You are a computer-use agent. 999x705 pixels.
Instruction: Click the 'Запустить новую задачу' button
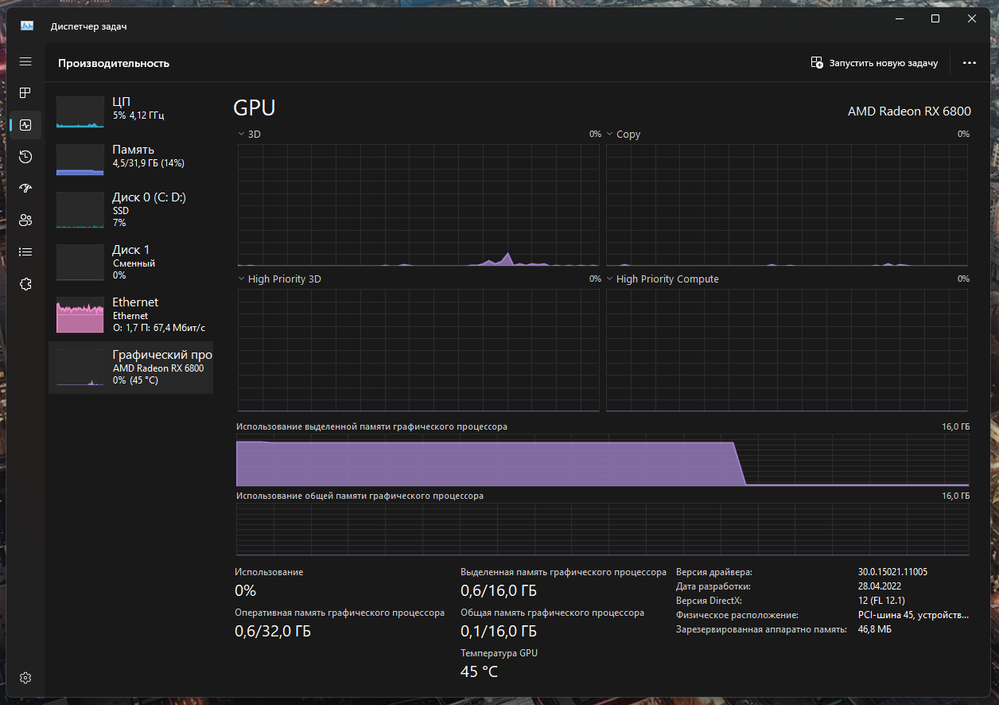pyautogui.click(x=874, y=63)
